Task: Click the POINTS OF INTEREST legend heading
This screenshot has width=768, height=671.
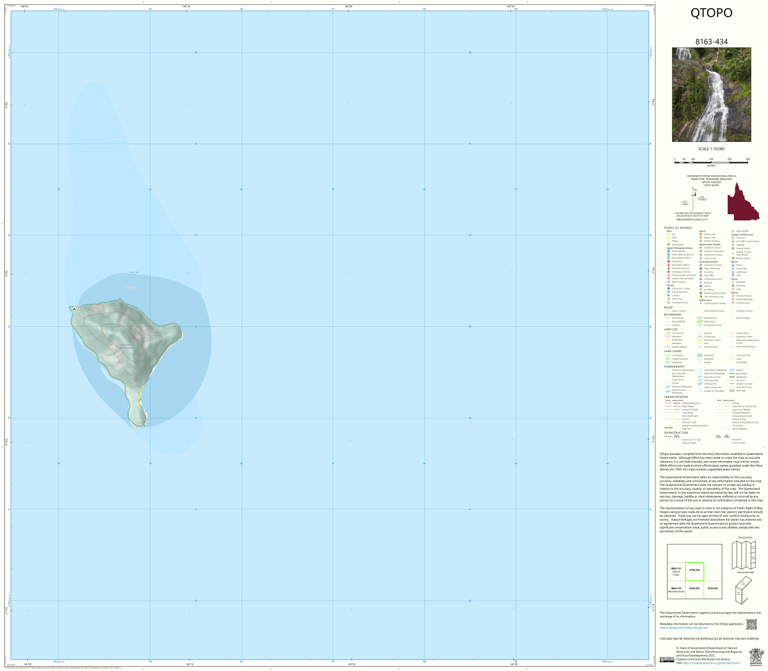Action: pos(678,228)
